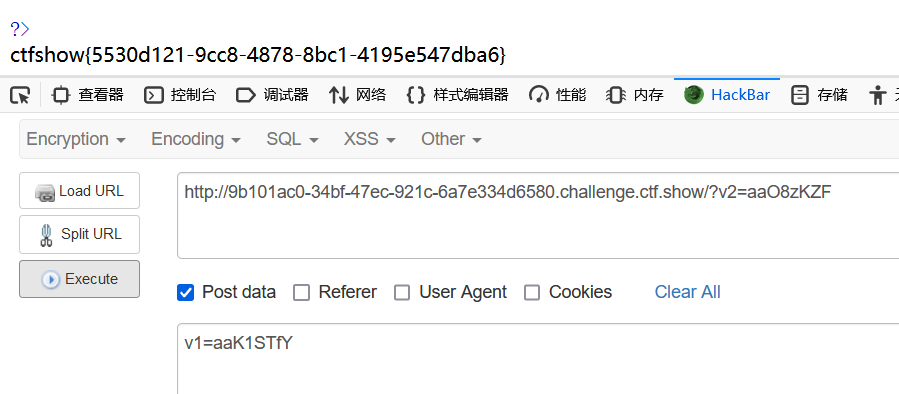
Task: Enable the User Agent checkbox
Action: 402,292
